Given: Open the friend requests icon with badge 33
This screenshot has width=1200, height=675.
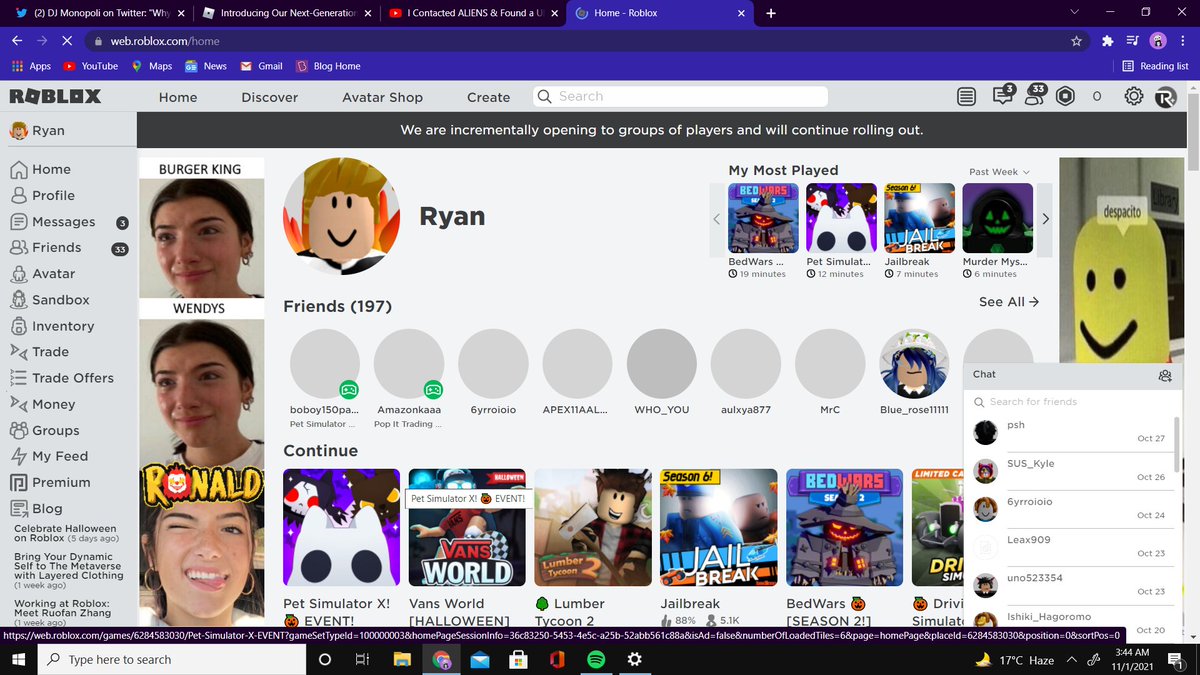Looking at the screenshot, I should (1033, 96).
